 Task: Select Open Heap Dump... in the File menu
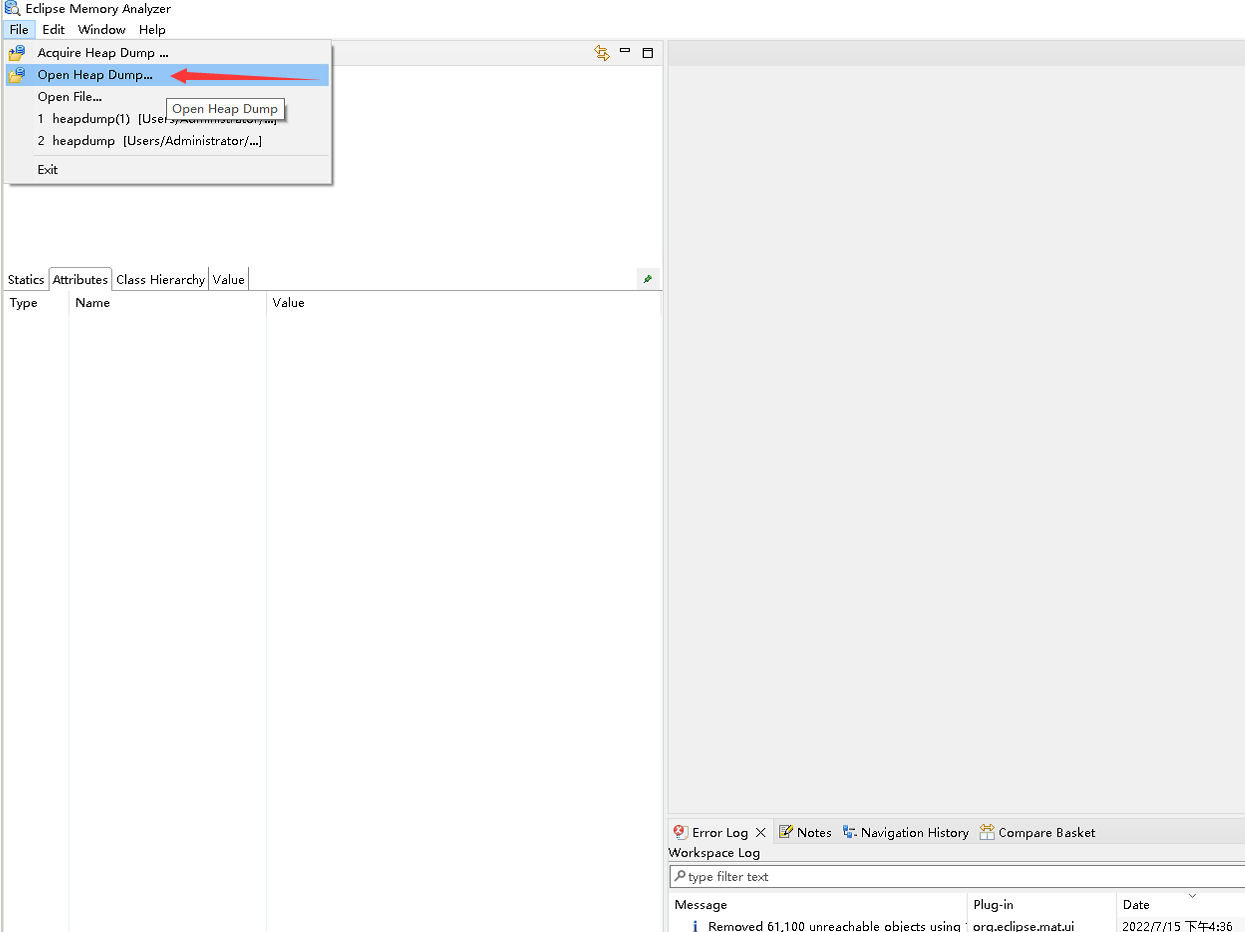point(167,75)
